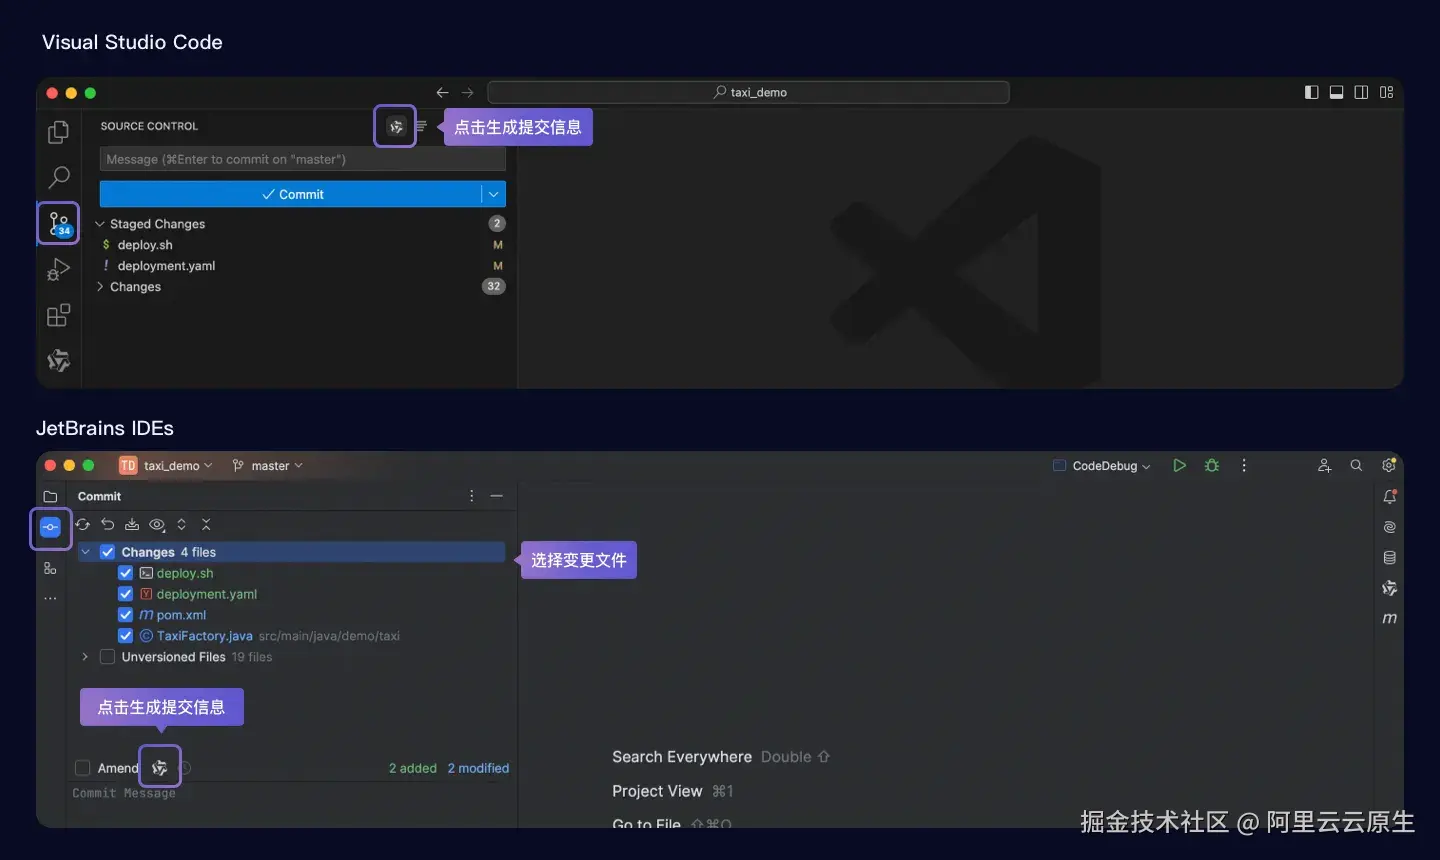Go back with VS Code title bar arrow
1440x860 pixels.
tap(442, 92)
